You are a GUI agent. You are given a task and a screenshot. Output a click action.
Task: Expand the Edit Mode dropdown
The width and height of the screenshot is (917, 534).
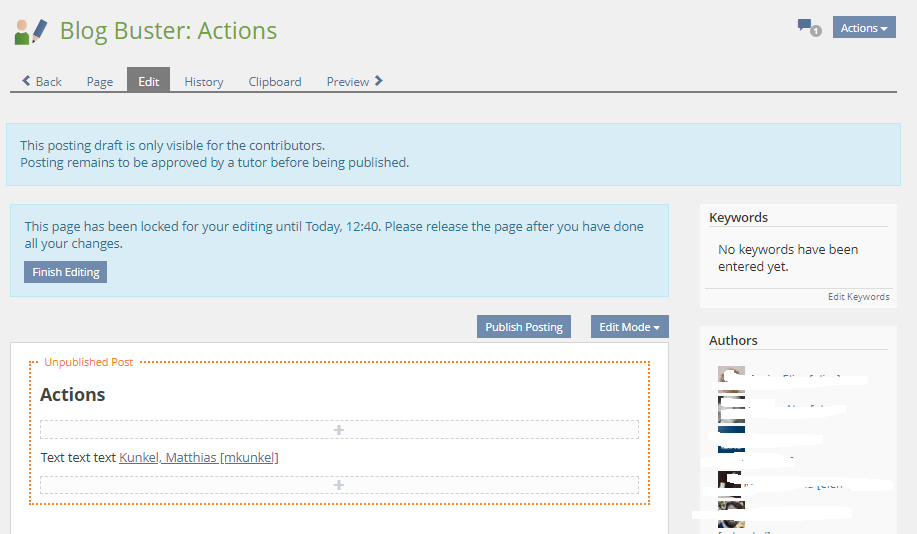tap(629, 327)
